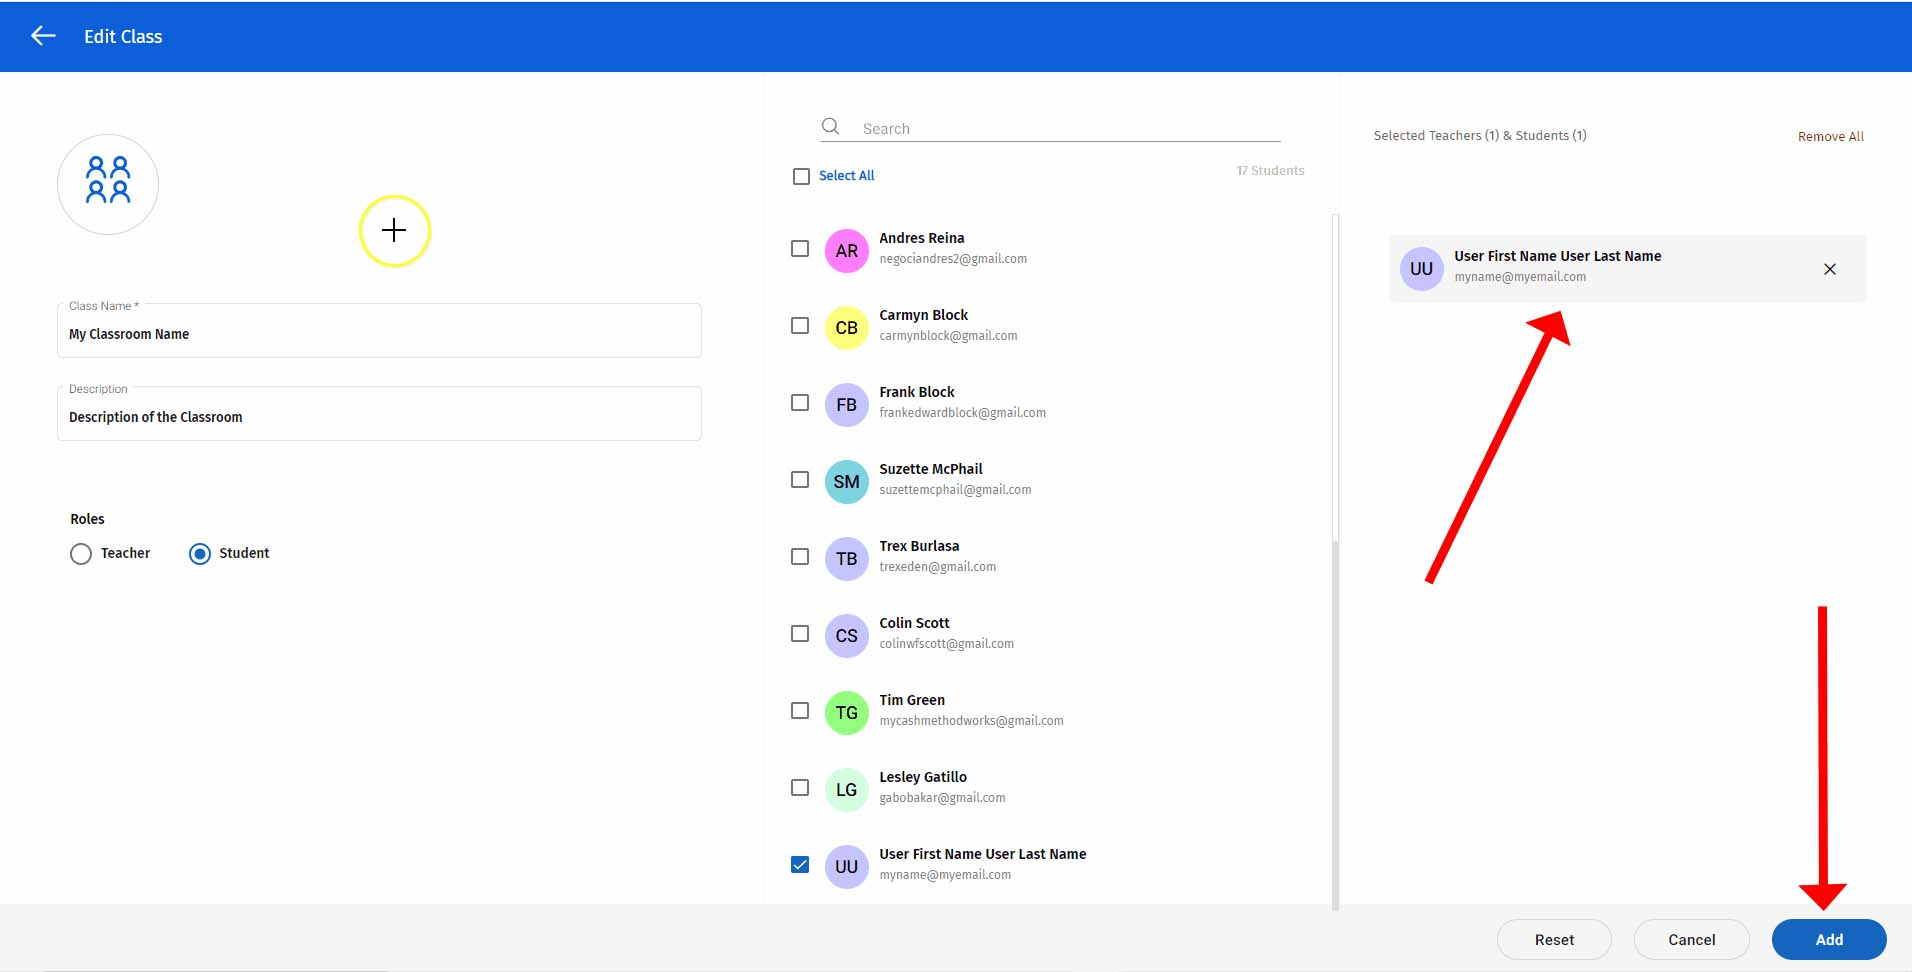Select the Teacher role radio button
This screenshot has width=1912, height=972.
click(81, 554)
